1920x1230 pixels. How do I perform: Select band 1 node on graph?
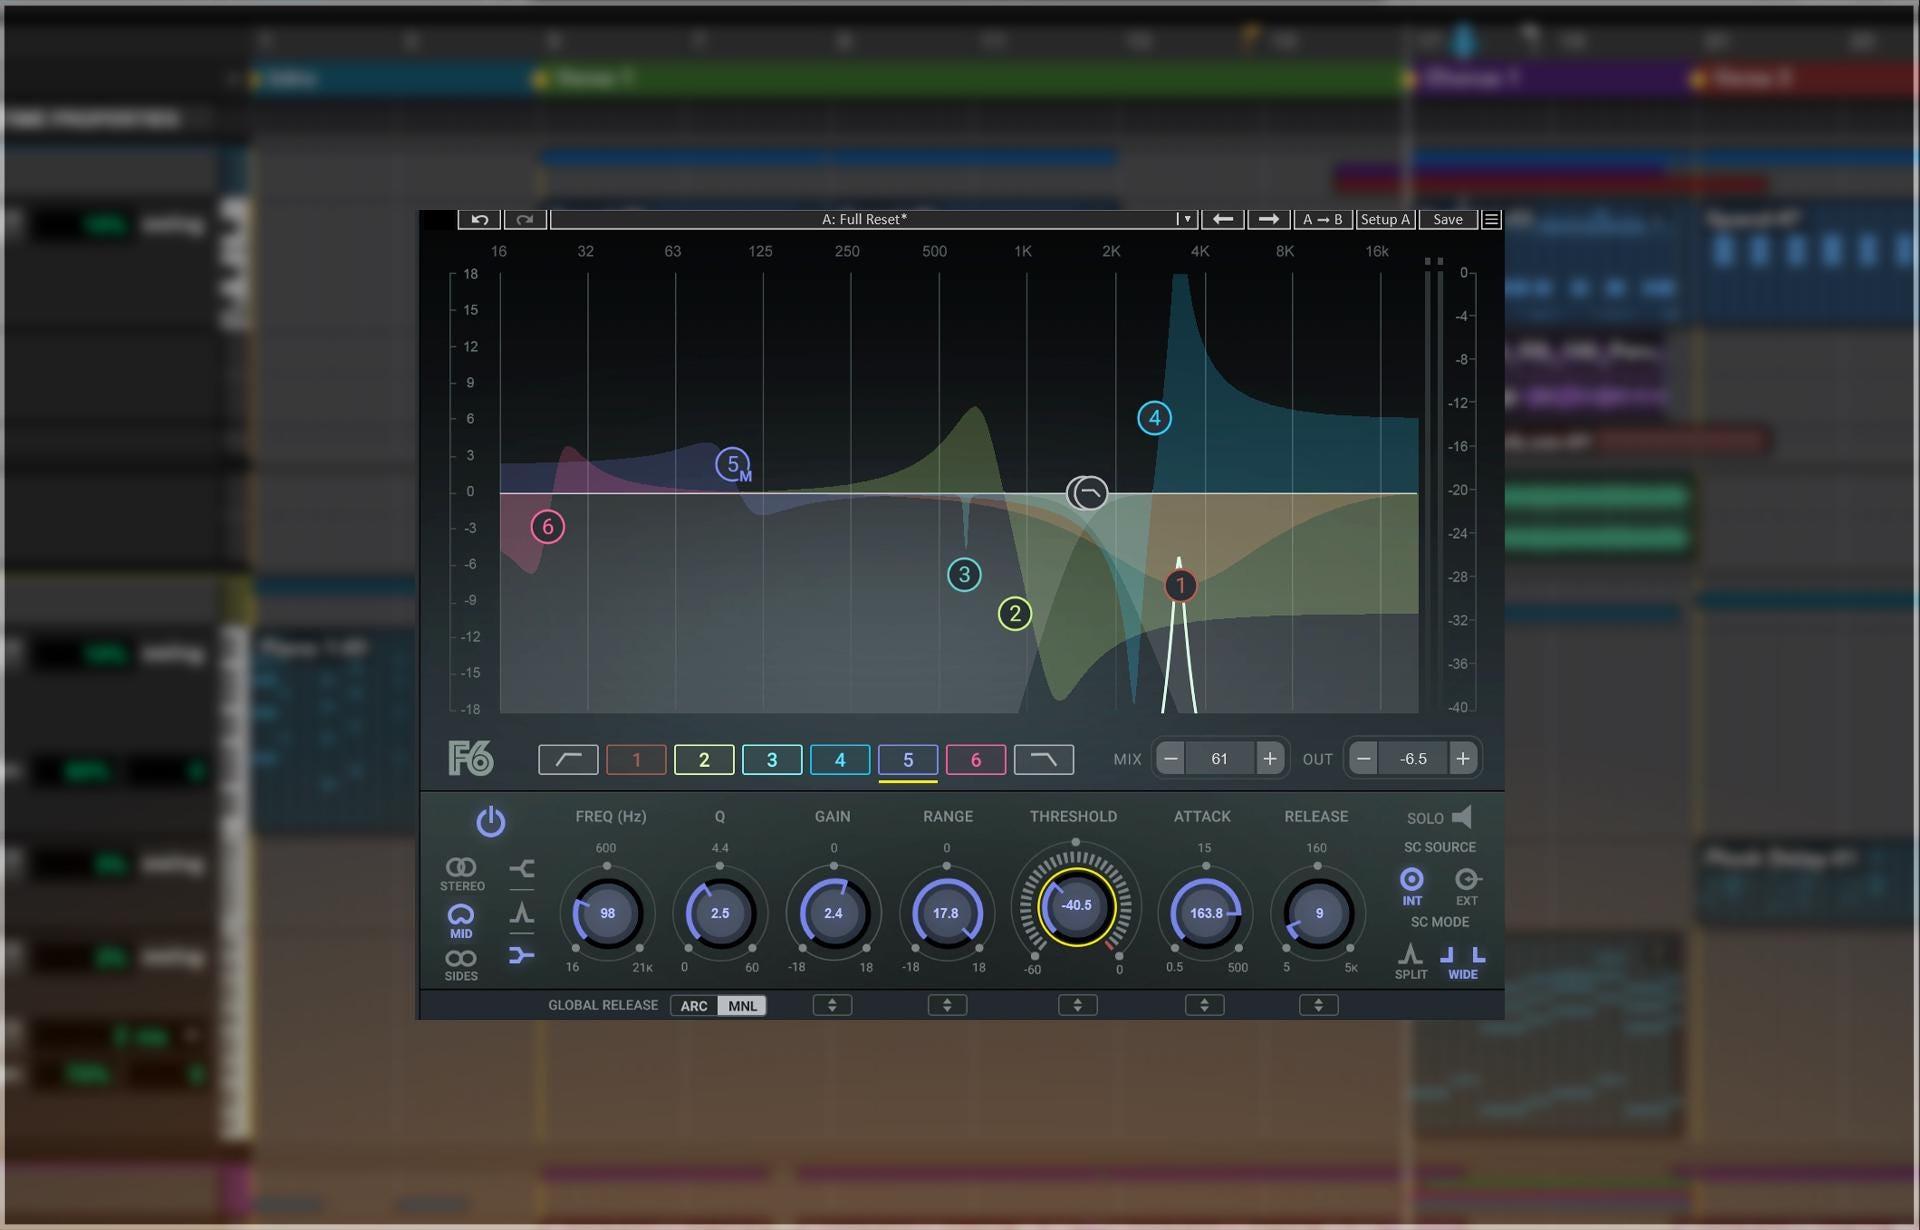click(1180, 585)
